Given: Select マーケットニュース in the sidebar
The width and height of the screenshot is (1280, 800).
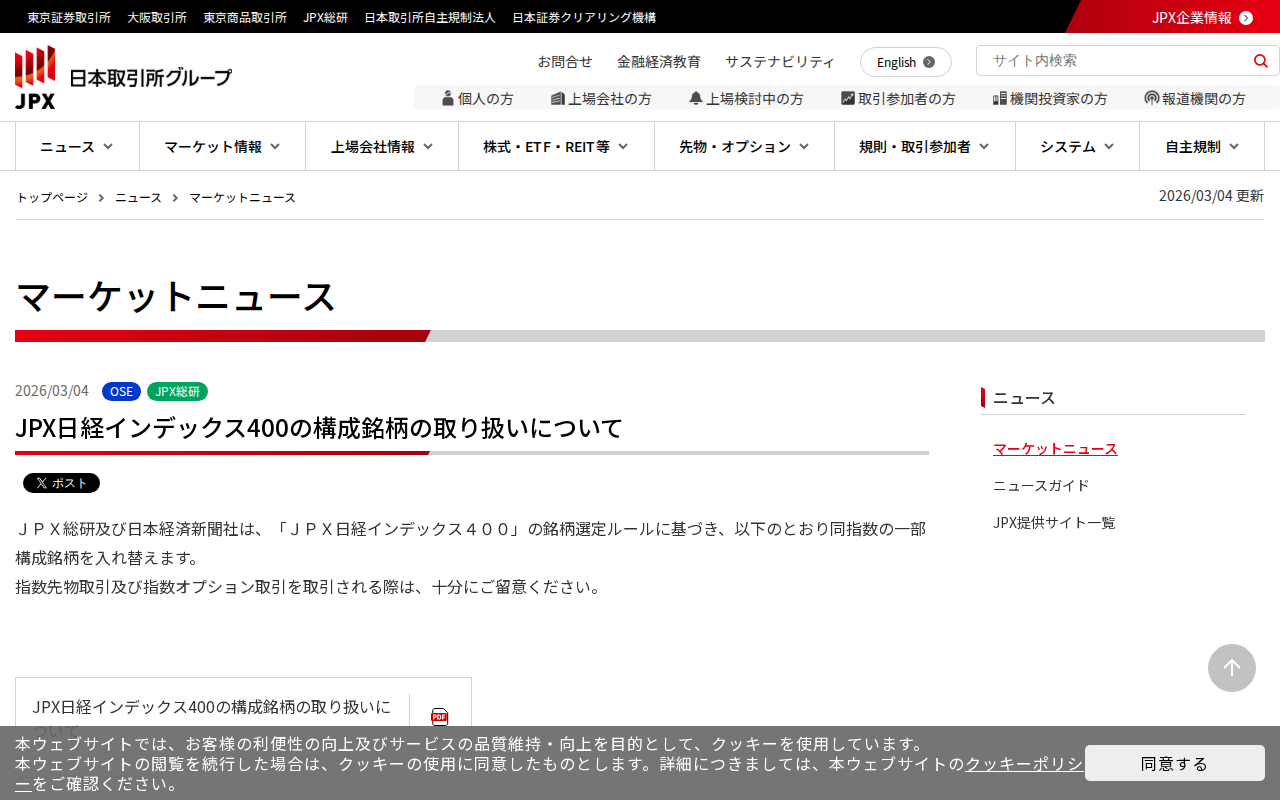Looking at the screenshot, I should [1055, 449].
